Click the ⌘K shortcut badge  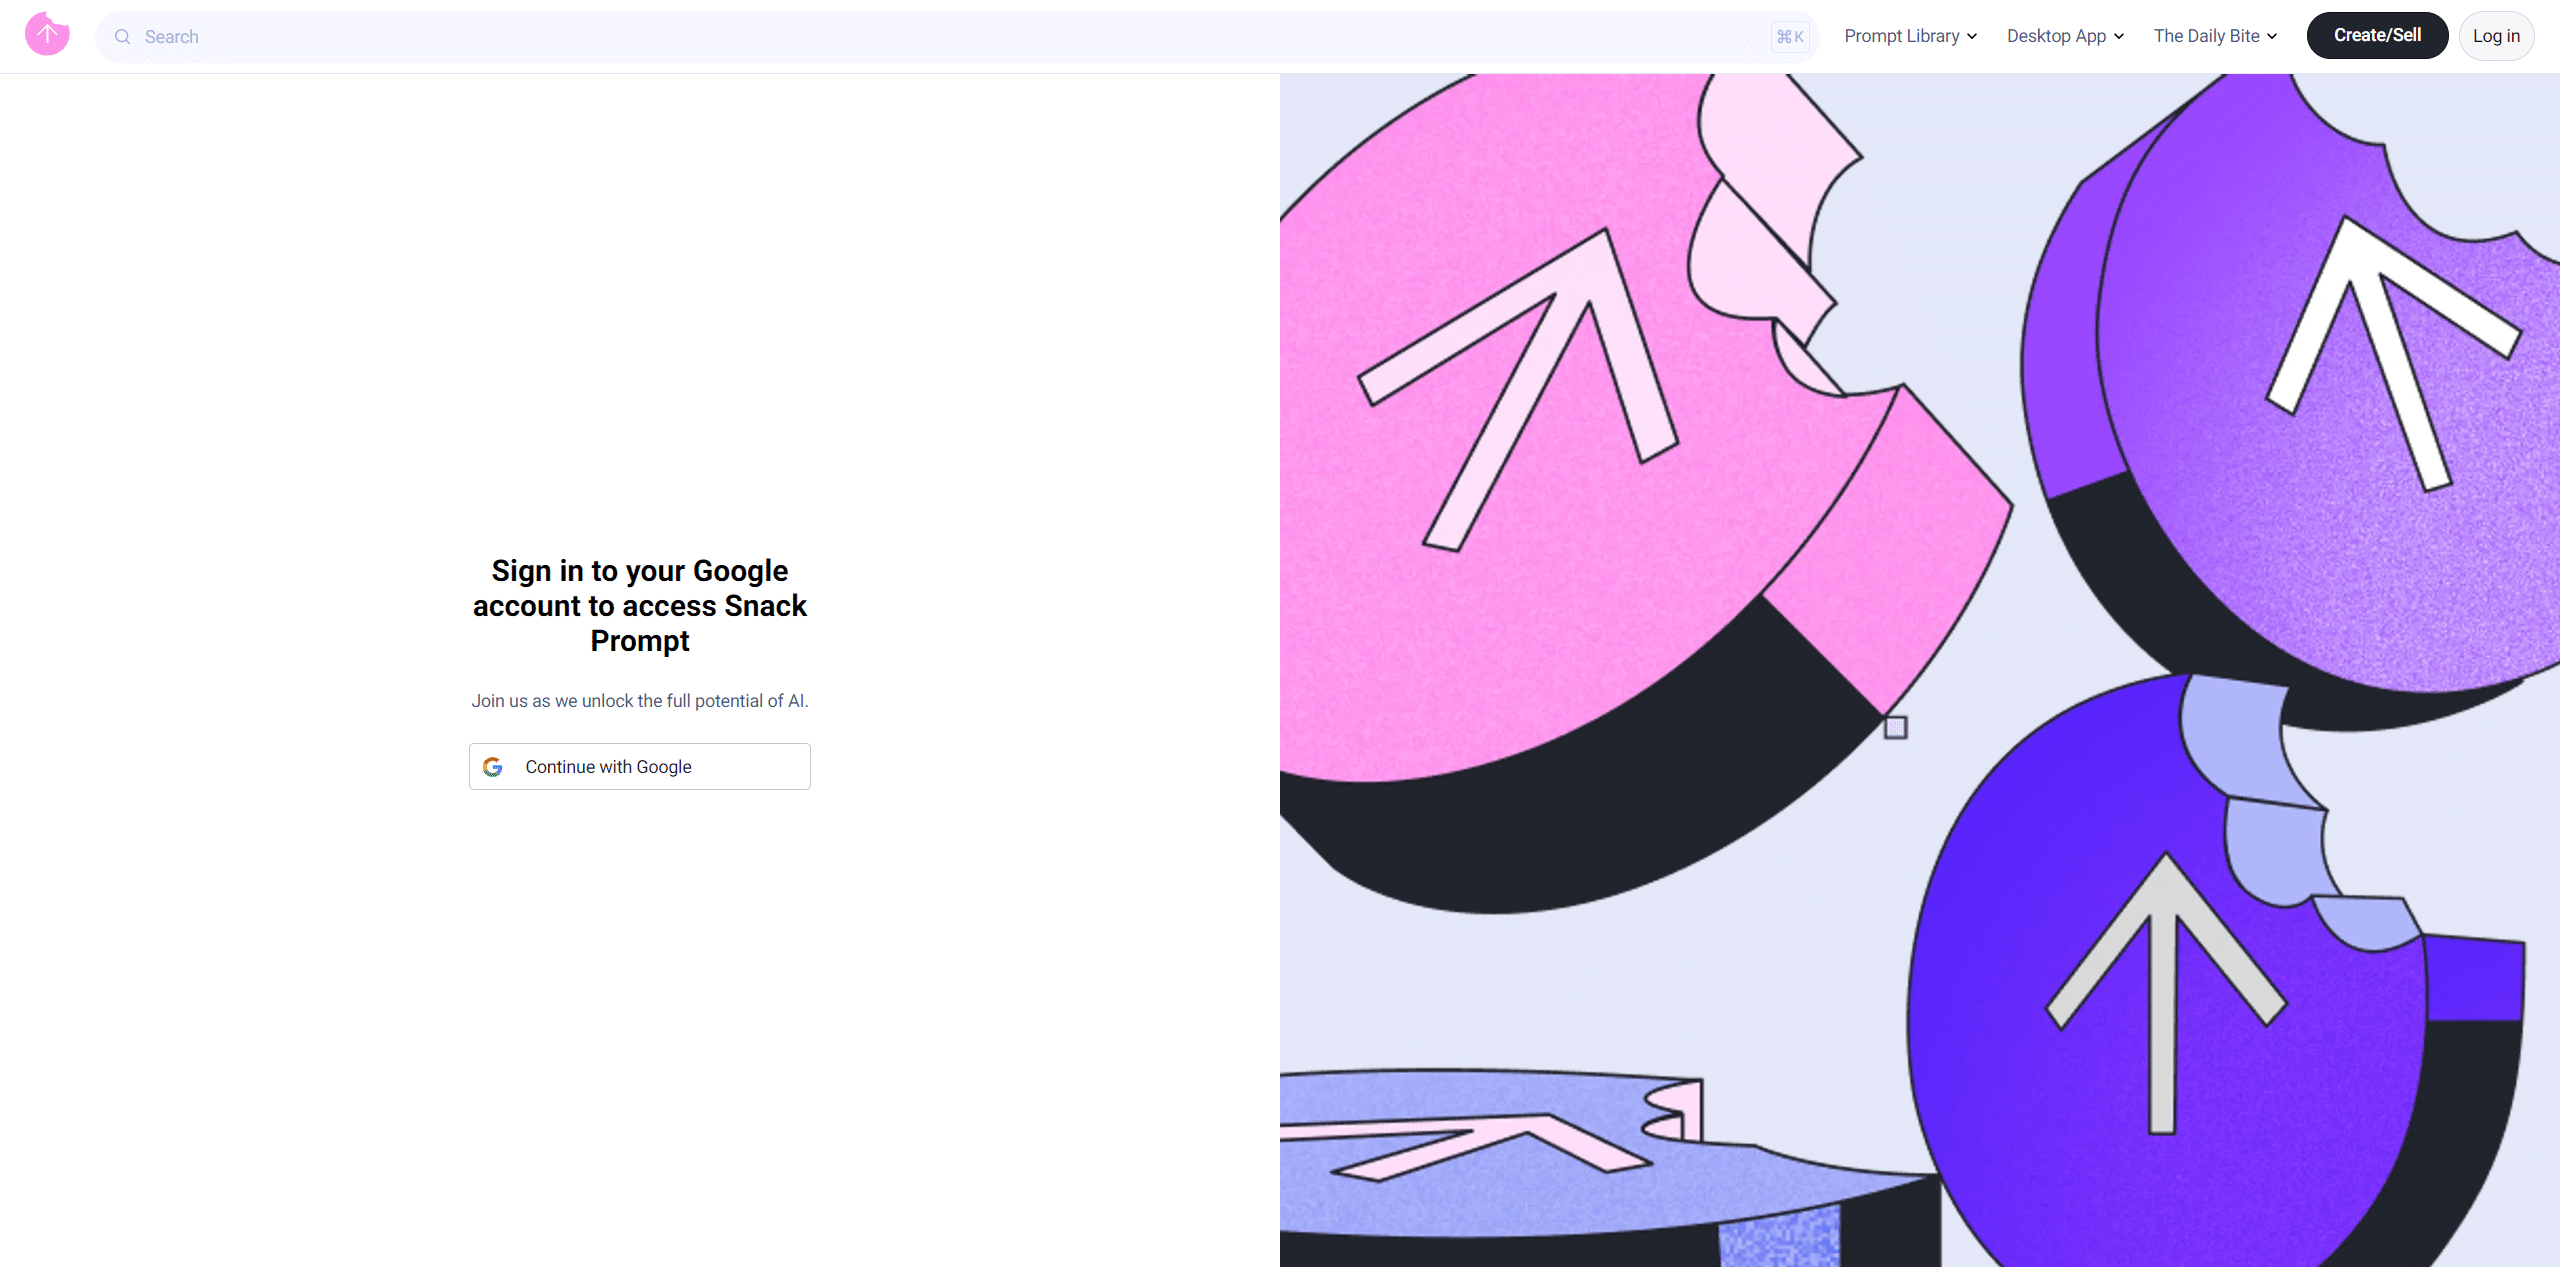coord(1790,37)
